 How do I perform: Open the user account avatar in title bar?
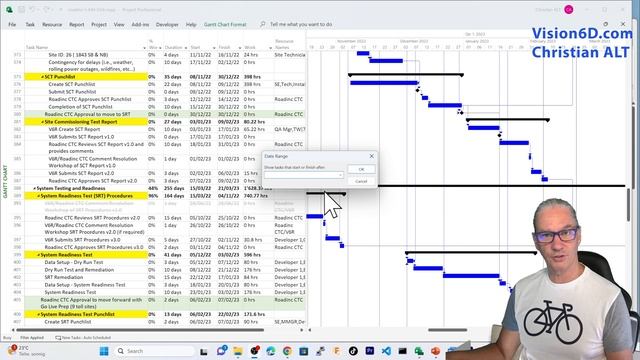568,9
